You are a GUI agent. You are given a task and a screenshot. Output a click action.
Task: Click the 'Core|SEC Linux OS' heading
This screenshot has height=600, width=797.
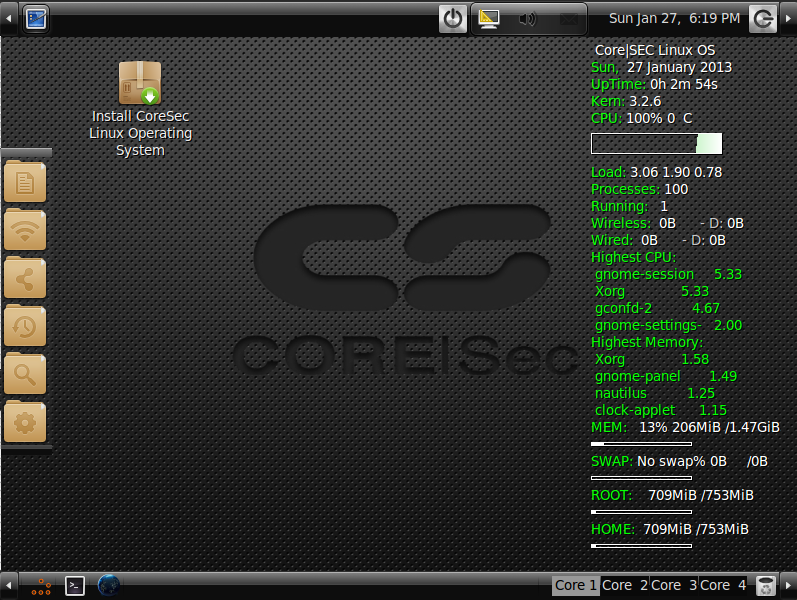[x=655, y=50]
